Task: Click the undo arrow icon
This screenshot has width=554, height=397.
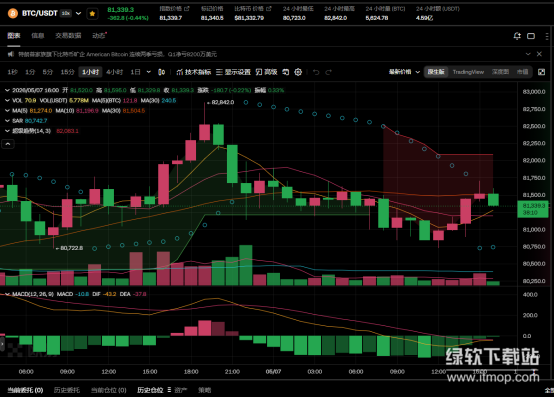Action: 316,72
